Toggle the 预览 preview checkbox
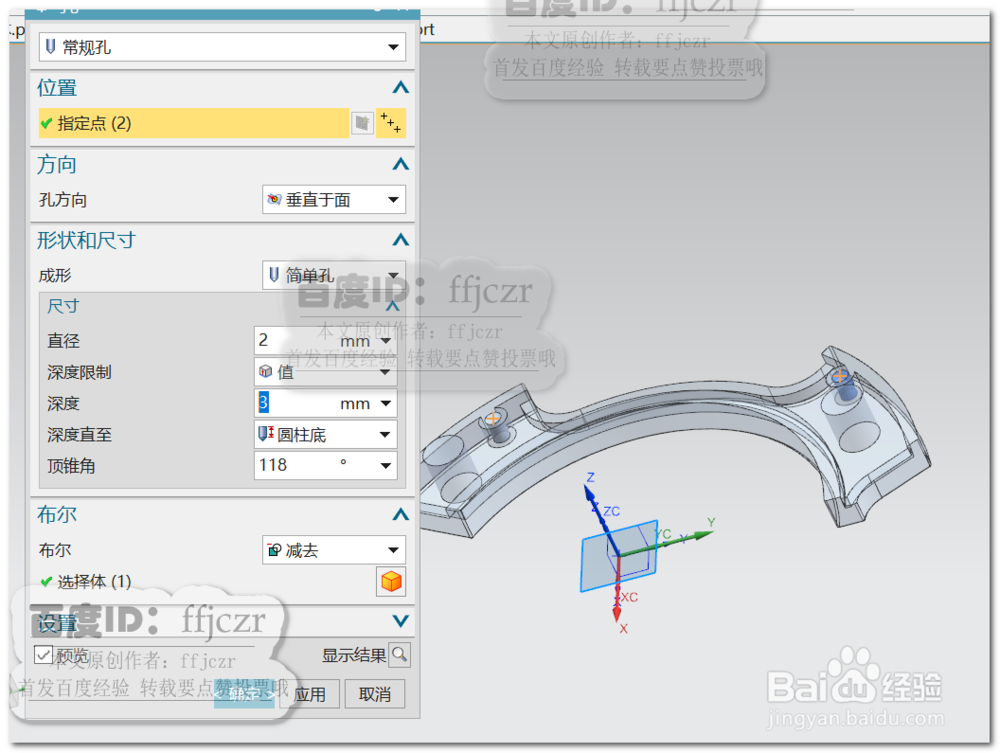The image size is (1000, 753). 41,654
